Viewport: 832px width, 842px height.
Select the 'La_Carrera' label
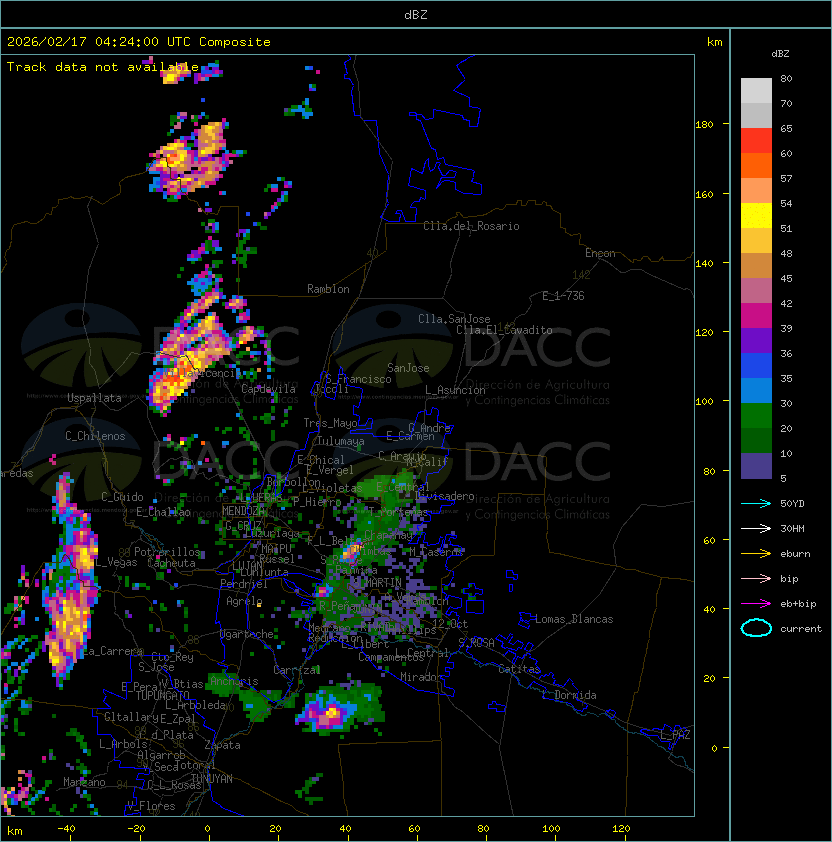click(x=113, y=651)
